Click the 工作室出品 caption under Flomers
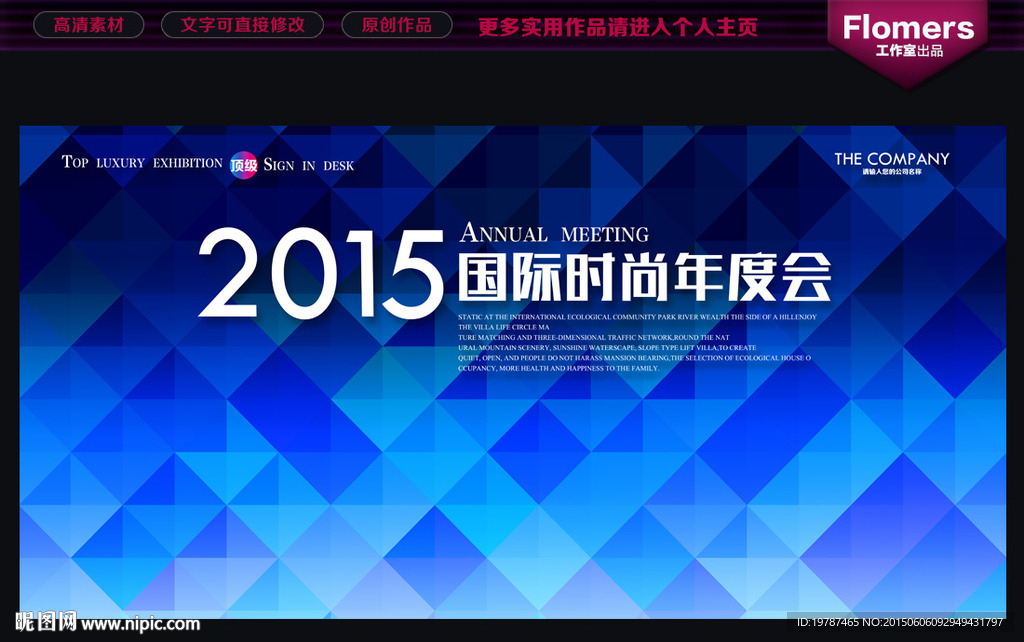 [x=909, y=51]
